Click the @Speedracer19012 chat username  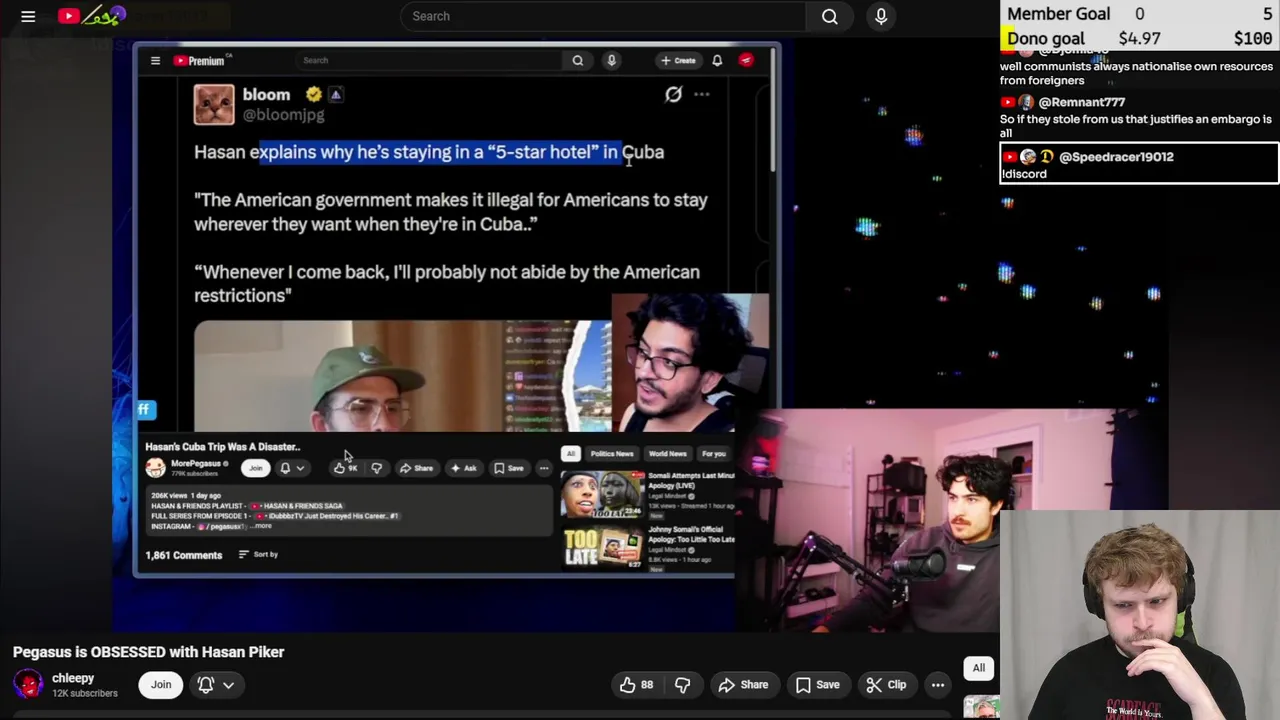click(x=1116, y=157)
